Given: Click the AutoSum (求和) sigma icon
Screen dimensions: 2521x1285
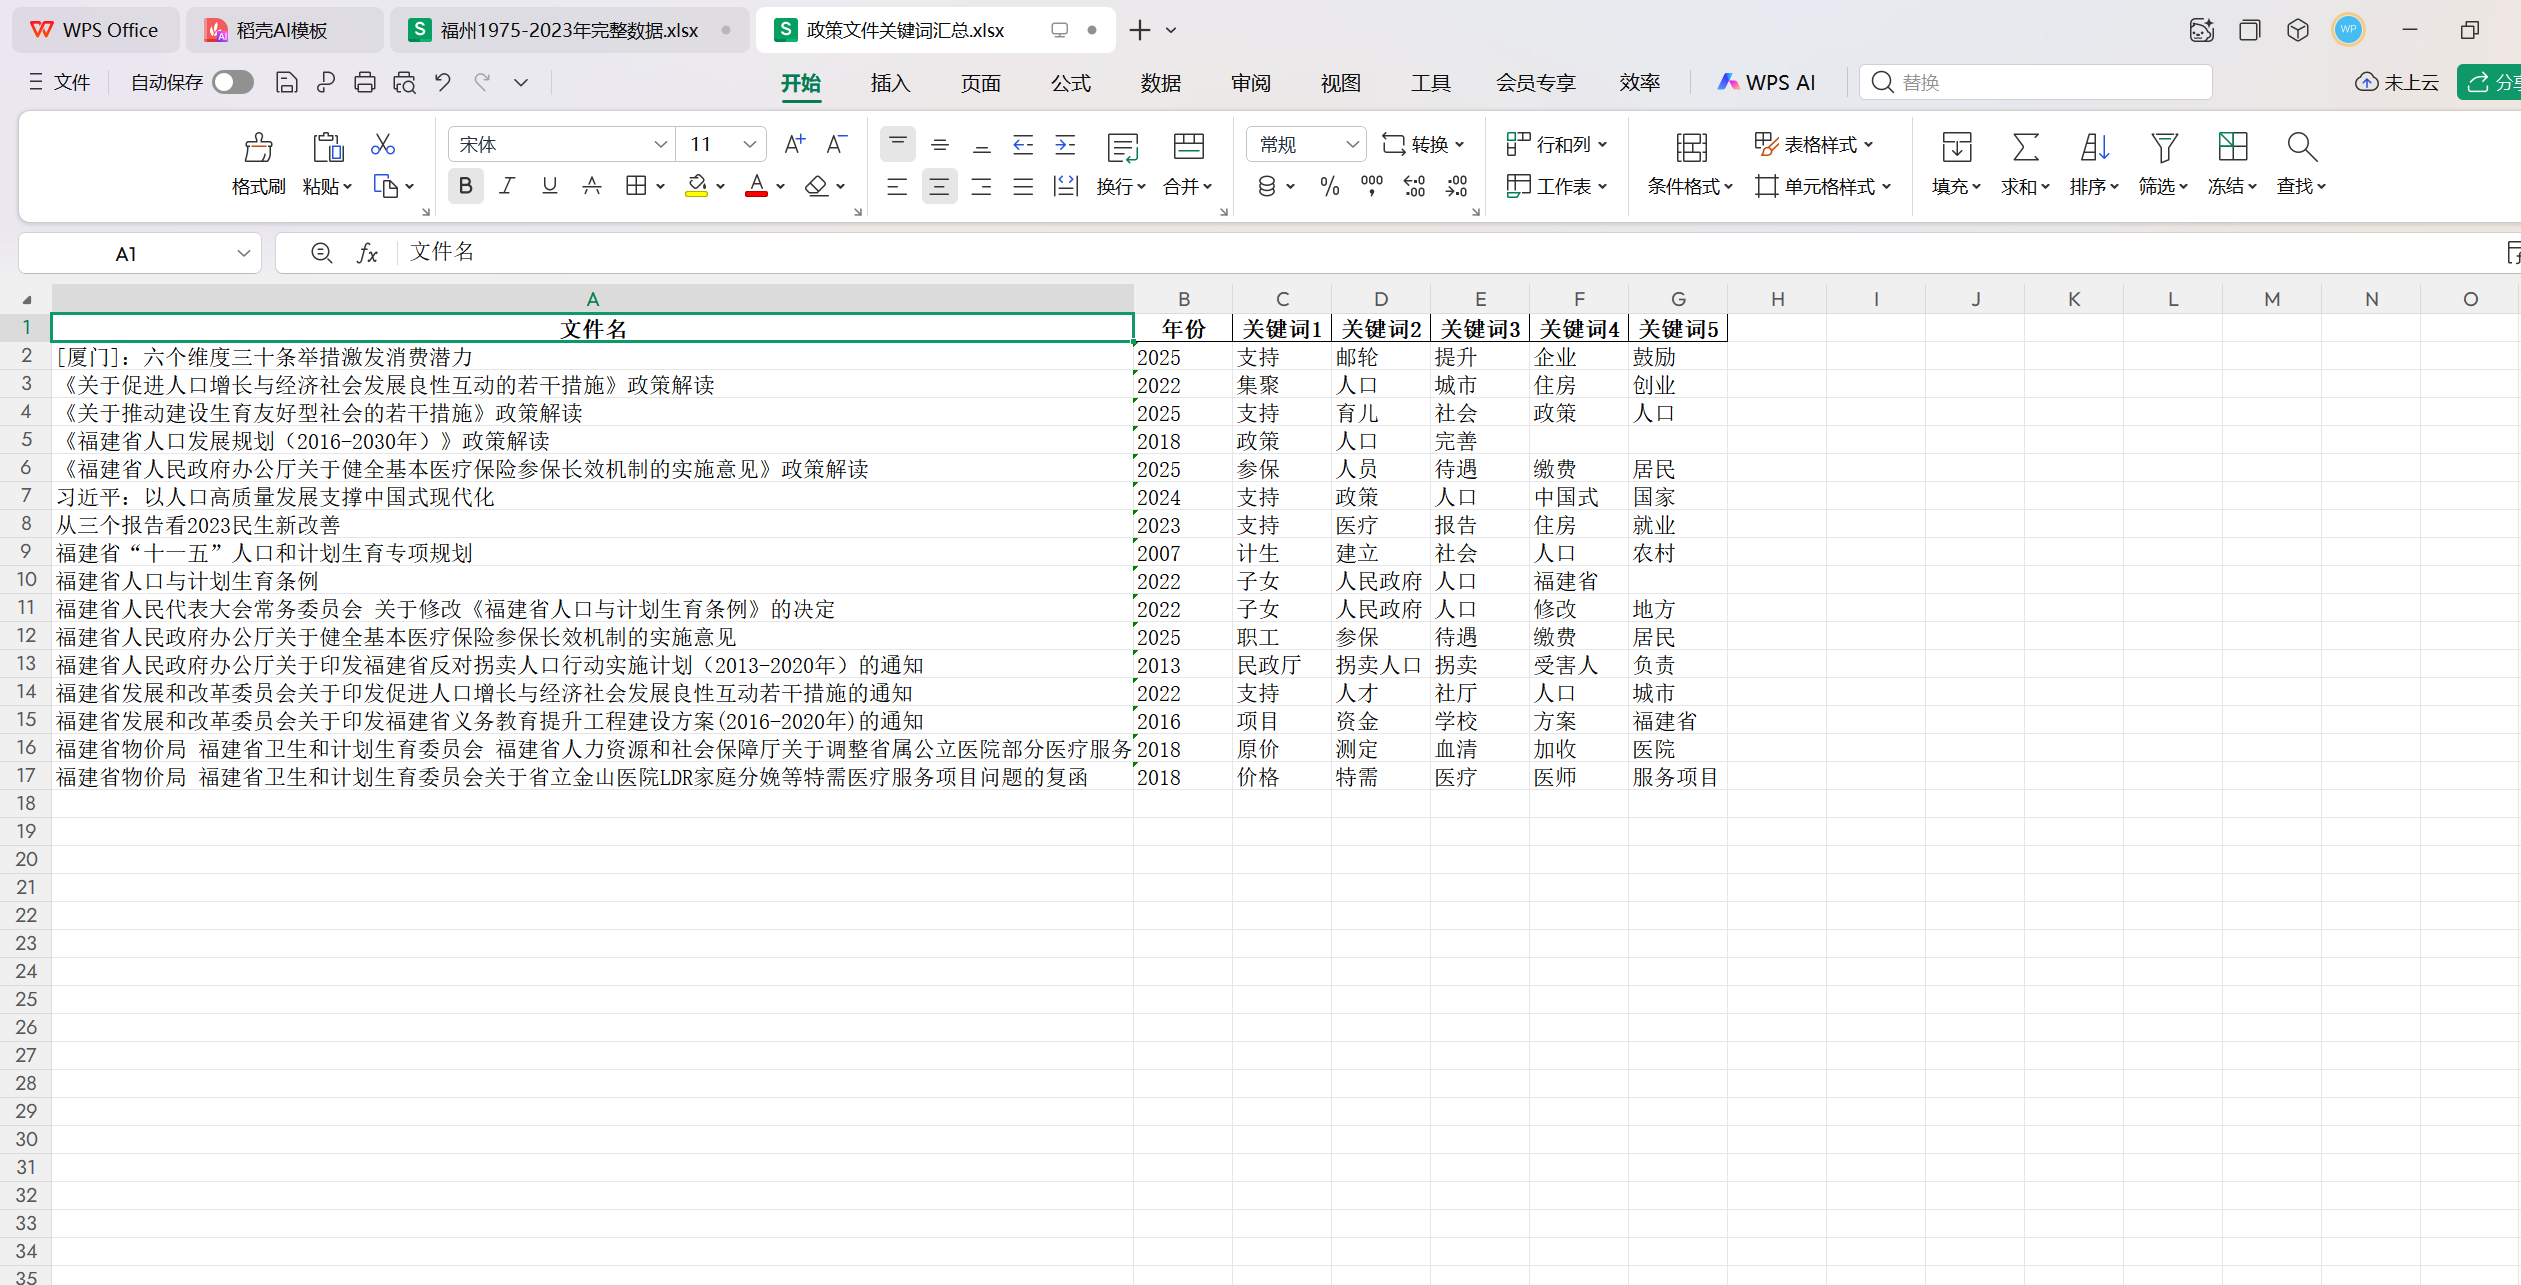Looking at the screenshot, I should tap(2025, 148).
